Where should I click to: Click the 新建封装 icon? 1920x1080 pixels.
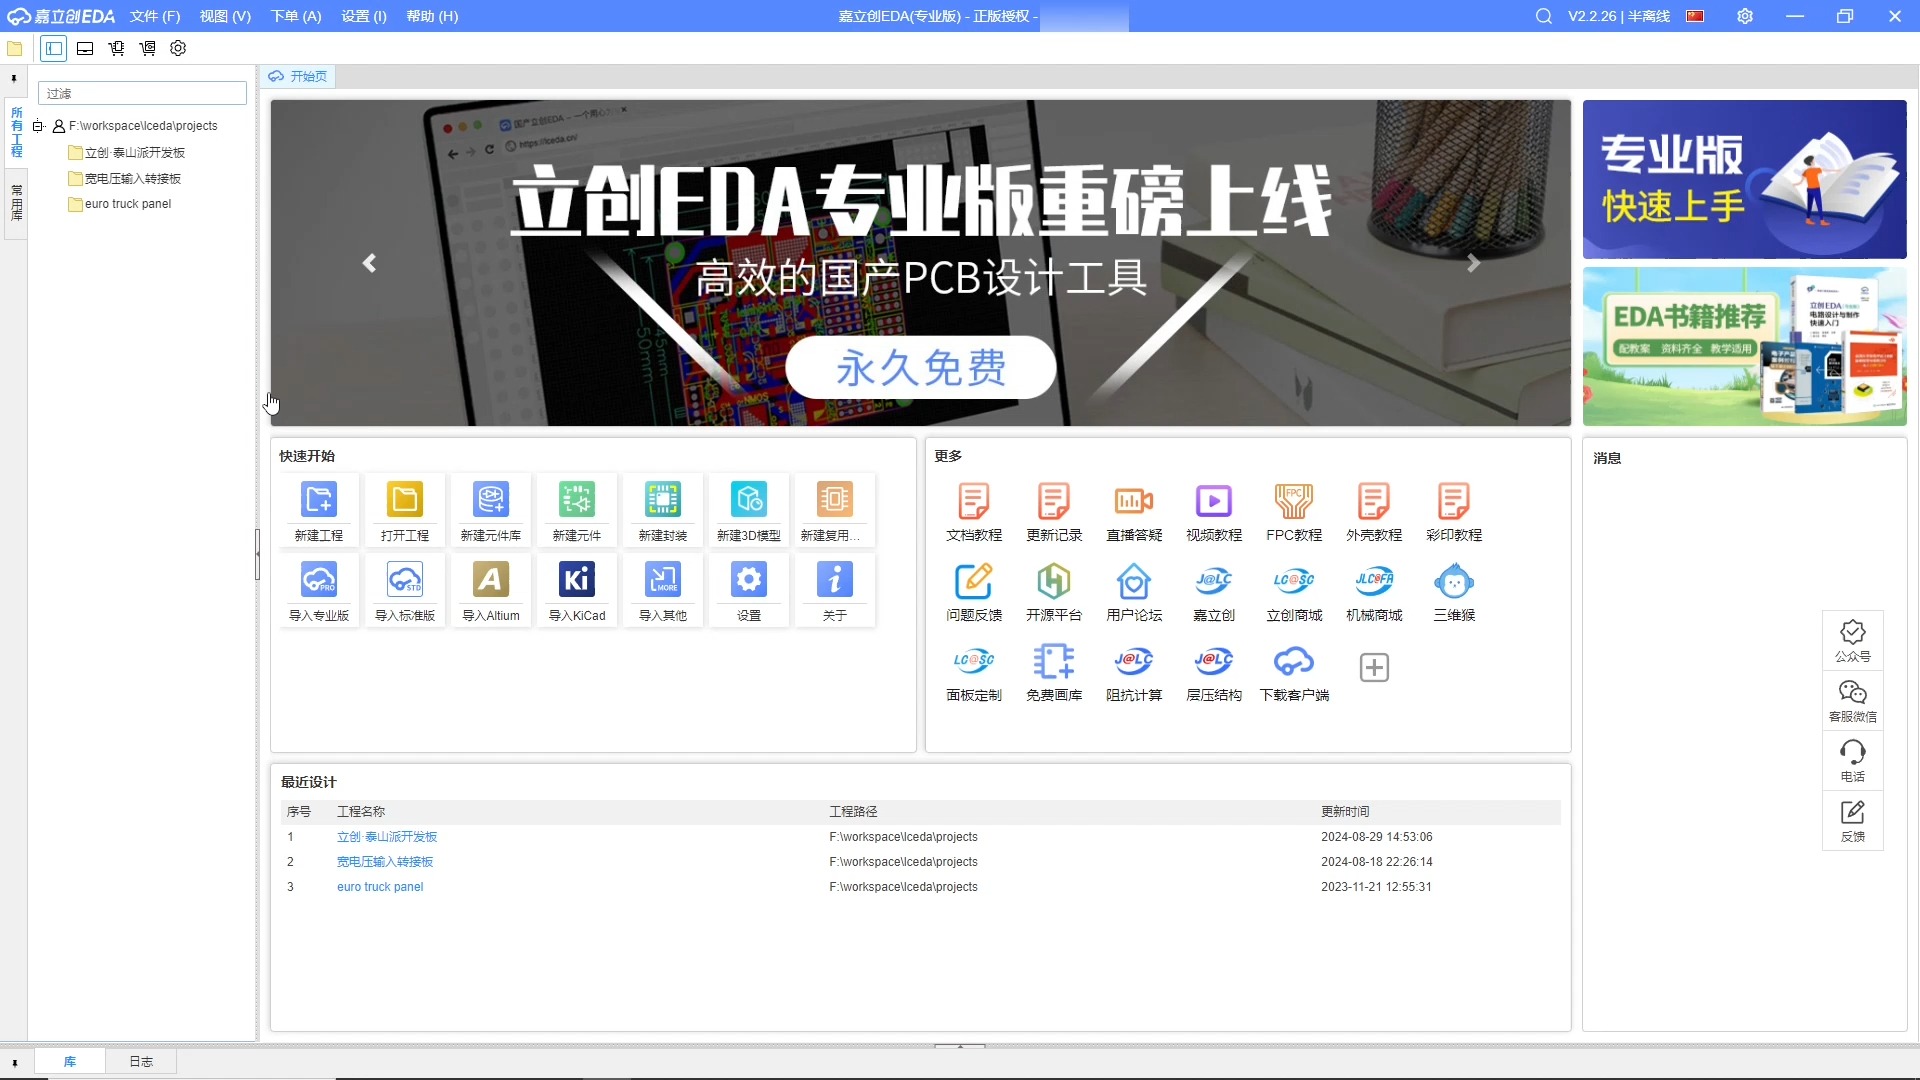click(663, 500)
